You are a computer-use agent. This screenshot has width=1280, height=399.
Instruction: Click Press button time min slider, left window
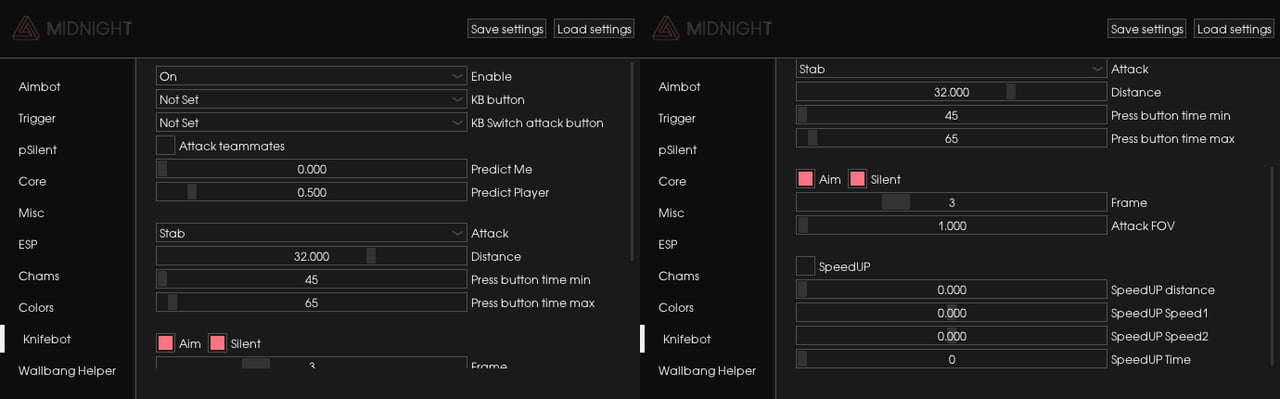[x=311, y=279]
